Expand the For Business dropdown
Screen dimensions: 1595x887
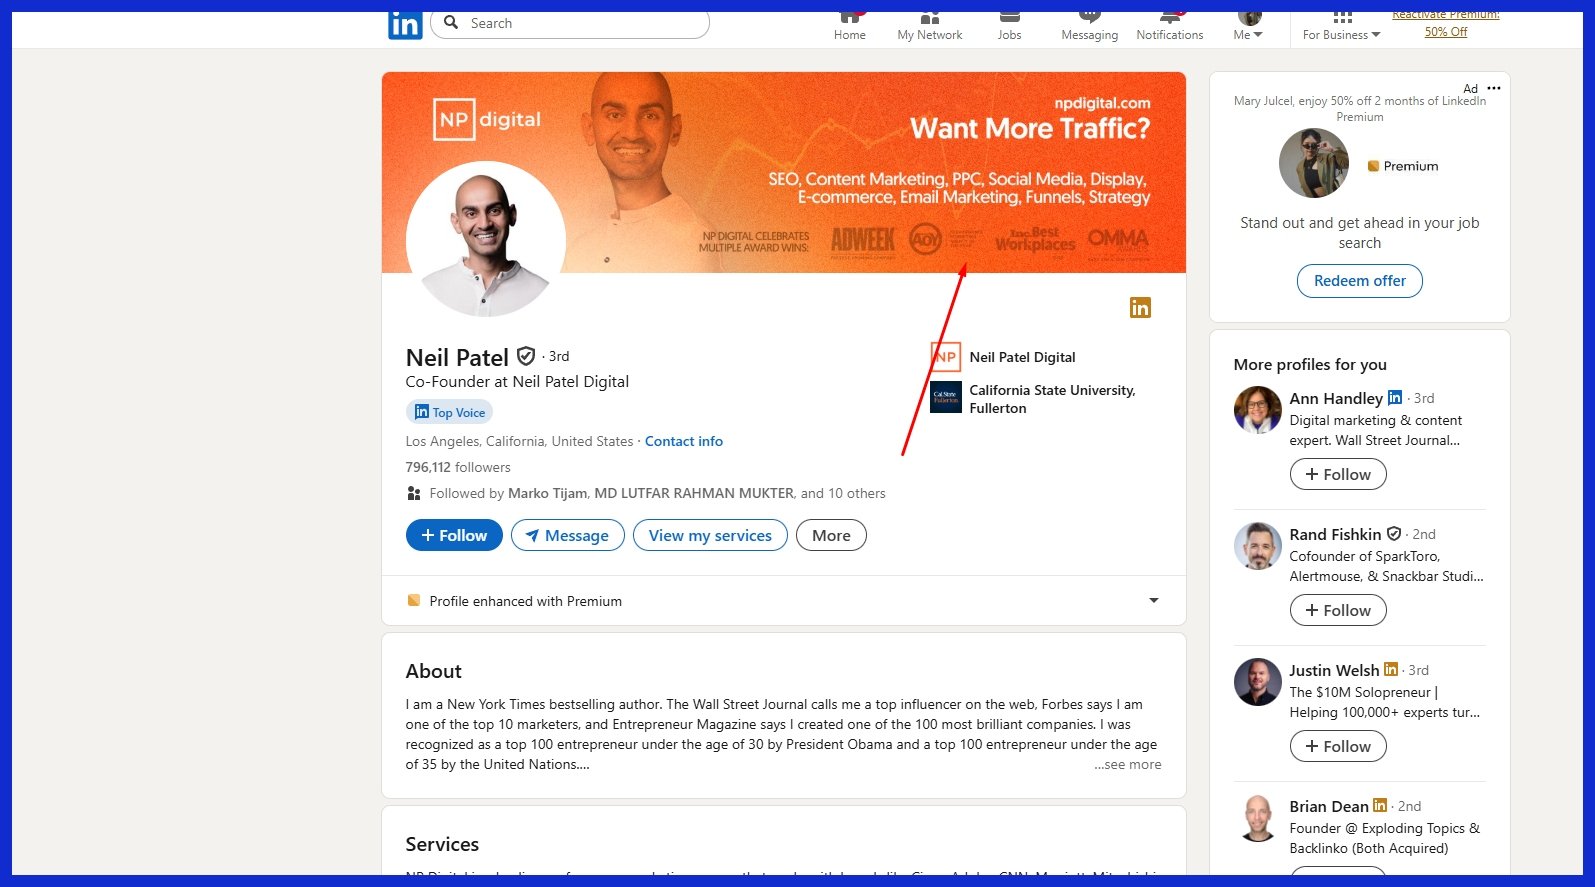pos(1341,27)
